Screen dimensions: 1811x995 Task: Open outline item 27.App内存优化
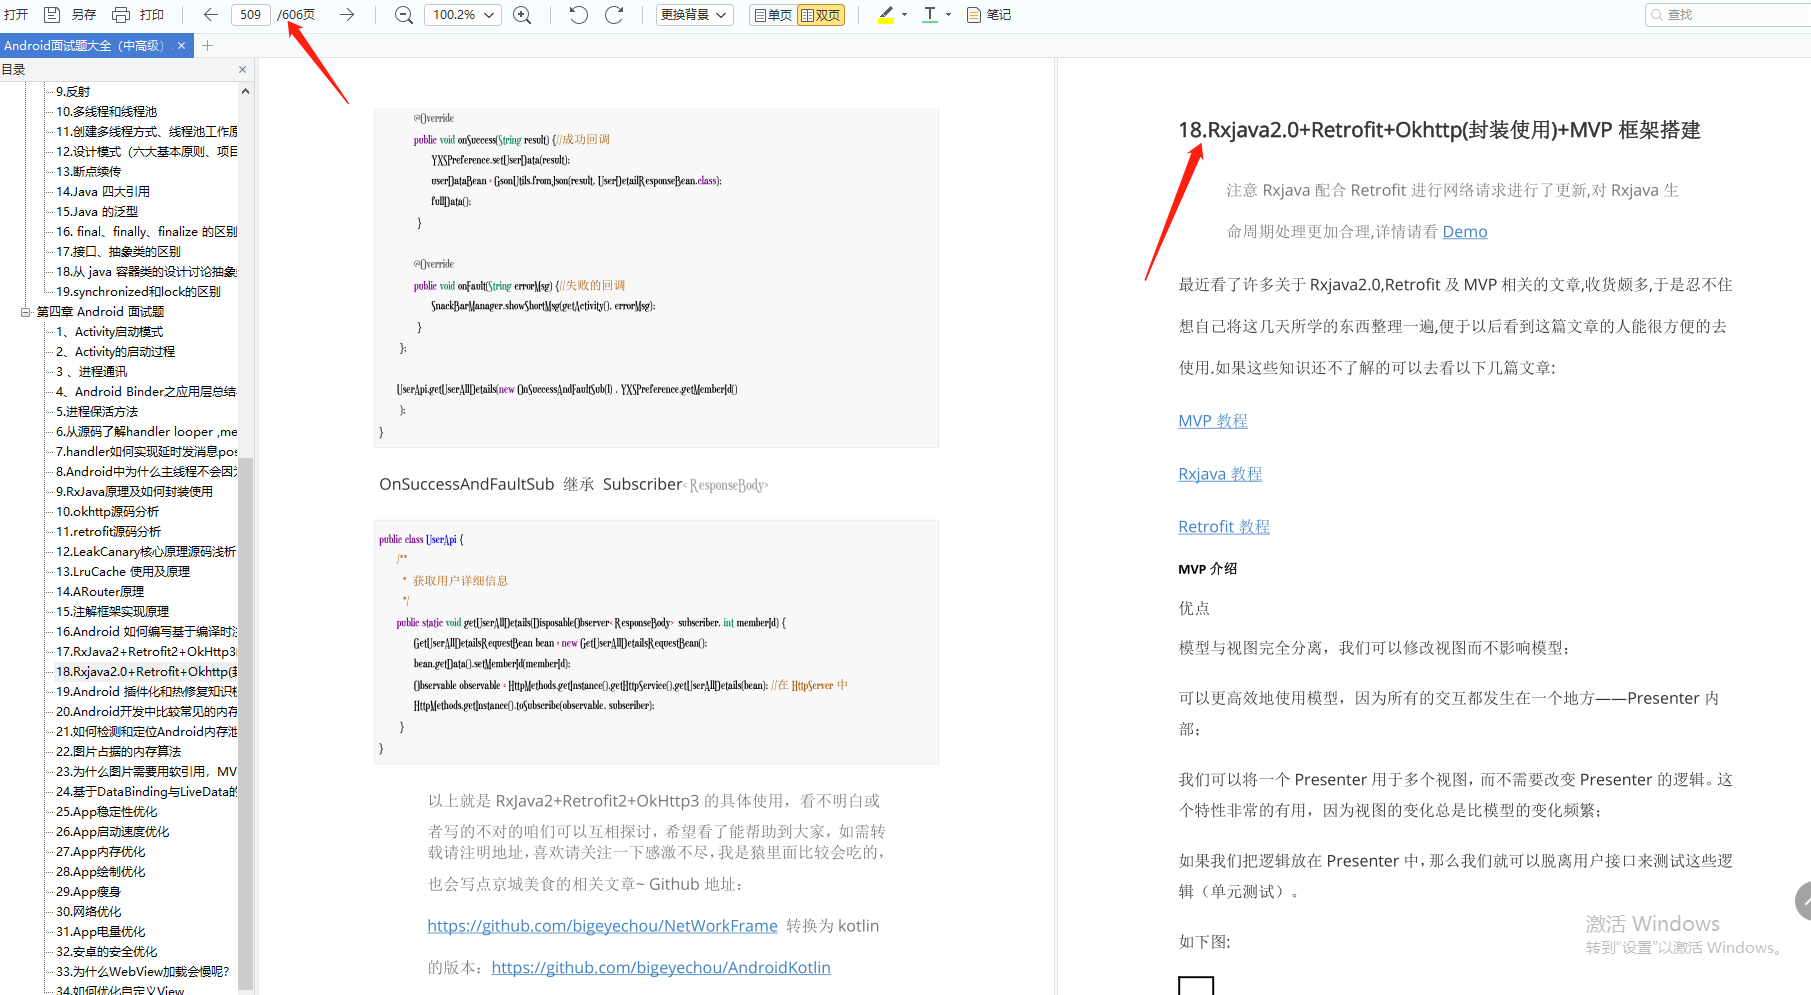[x=101, y=852]
